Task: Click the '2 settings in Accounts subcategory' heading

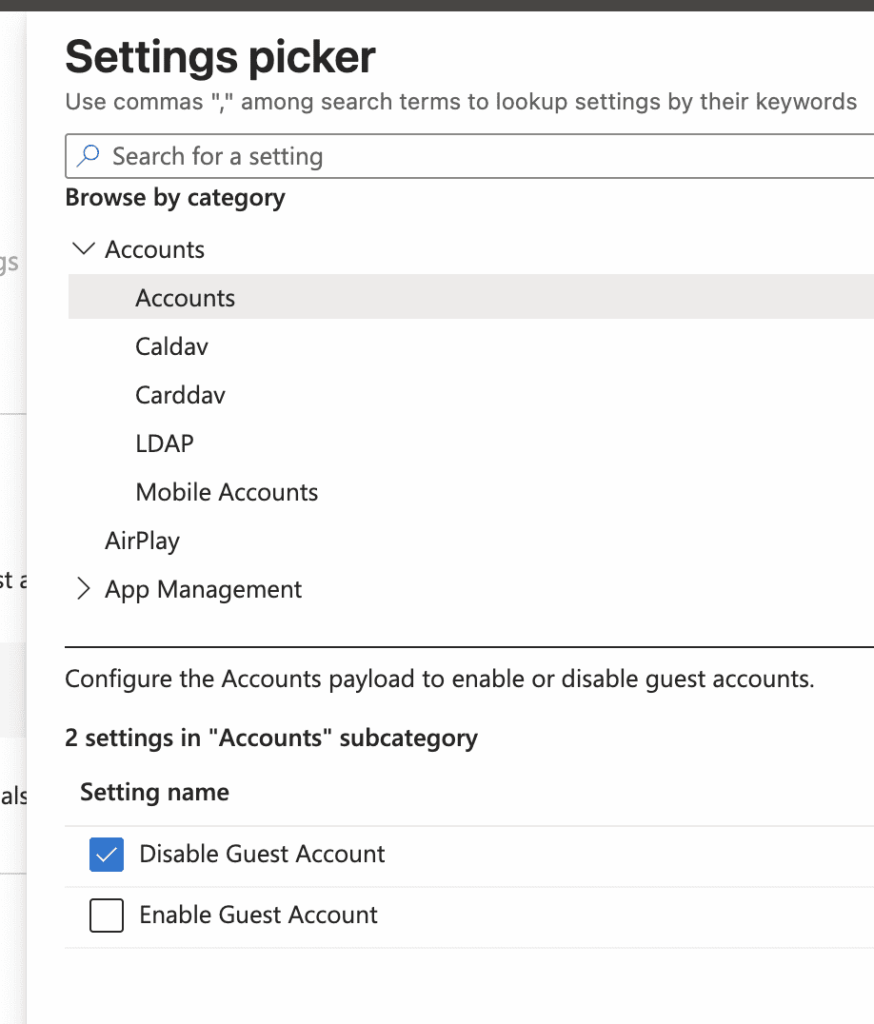Action: [x=271, y=738]
